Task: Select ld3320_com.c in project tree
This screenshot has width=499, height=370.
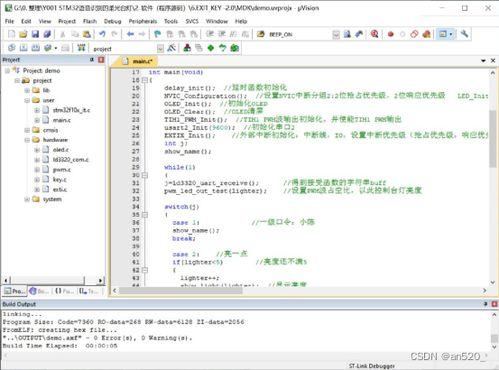Action: pos(71,160)
